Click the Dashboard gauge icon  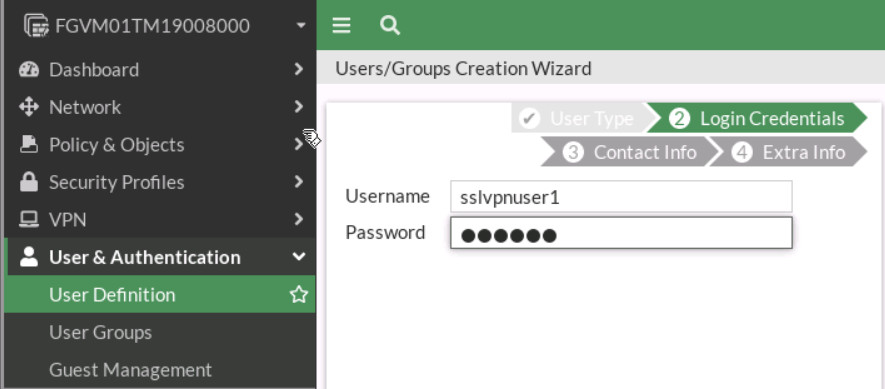(29, 69)
